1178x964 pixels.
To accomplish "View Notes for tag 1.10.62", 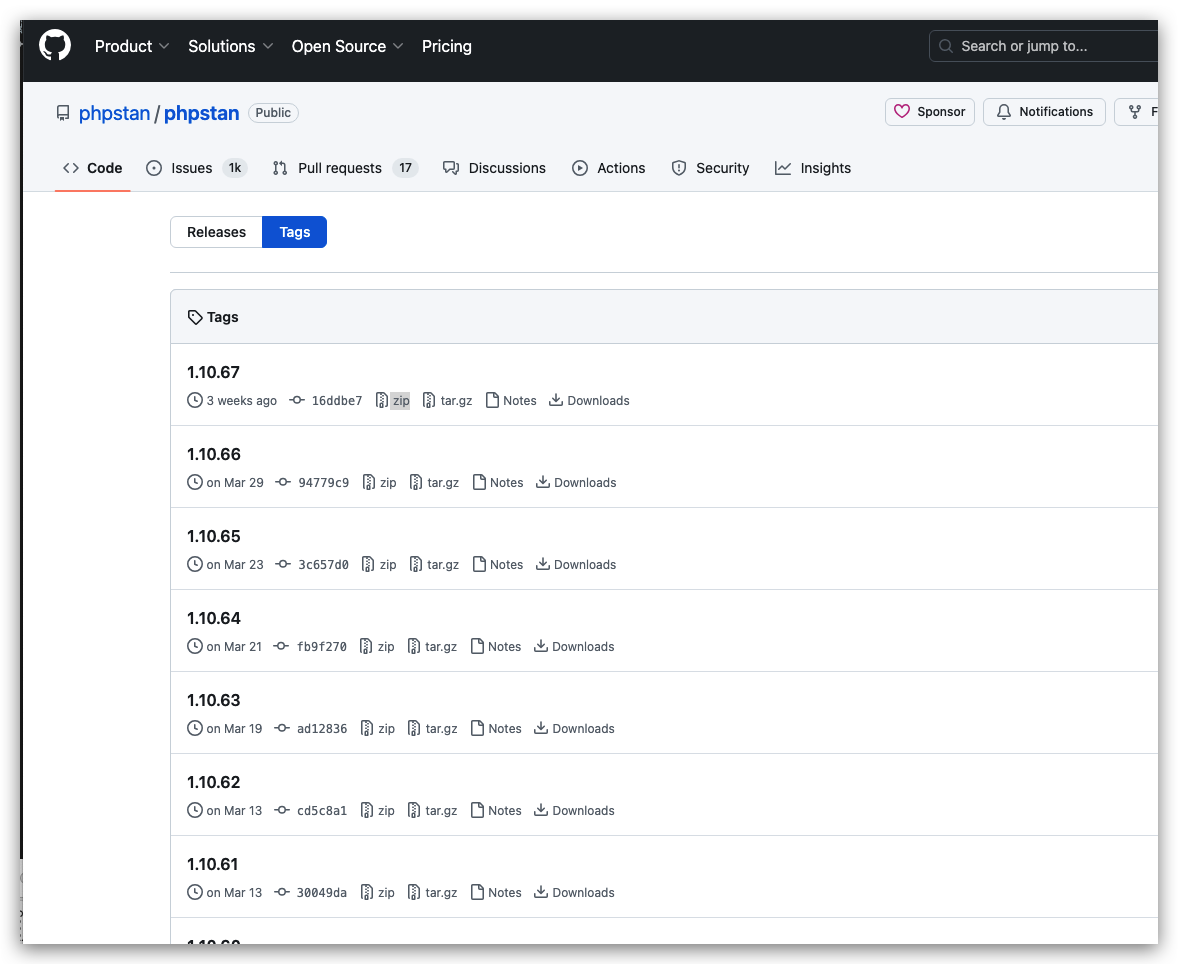I will tap(496, 810).
